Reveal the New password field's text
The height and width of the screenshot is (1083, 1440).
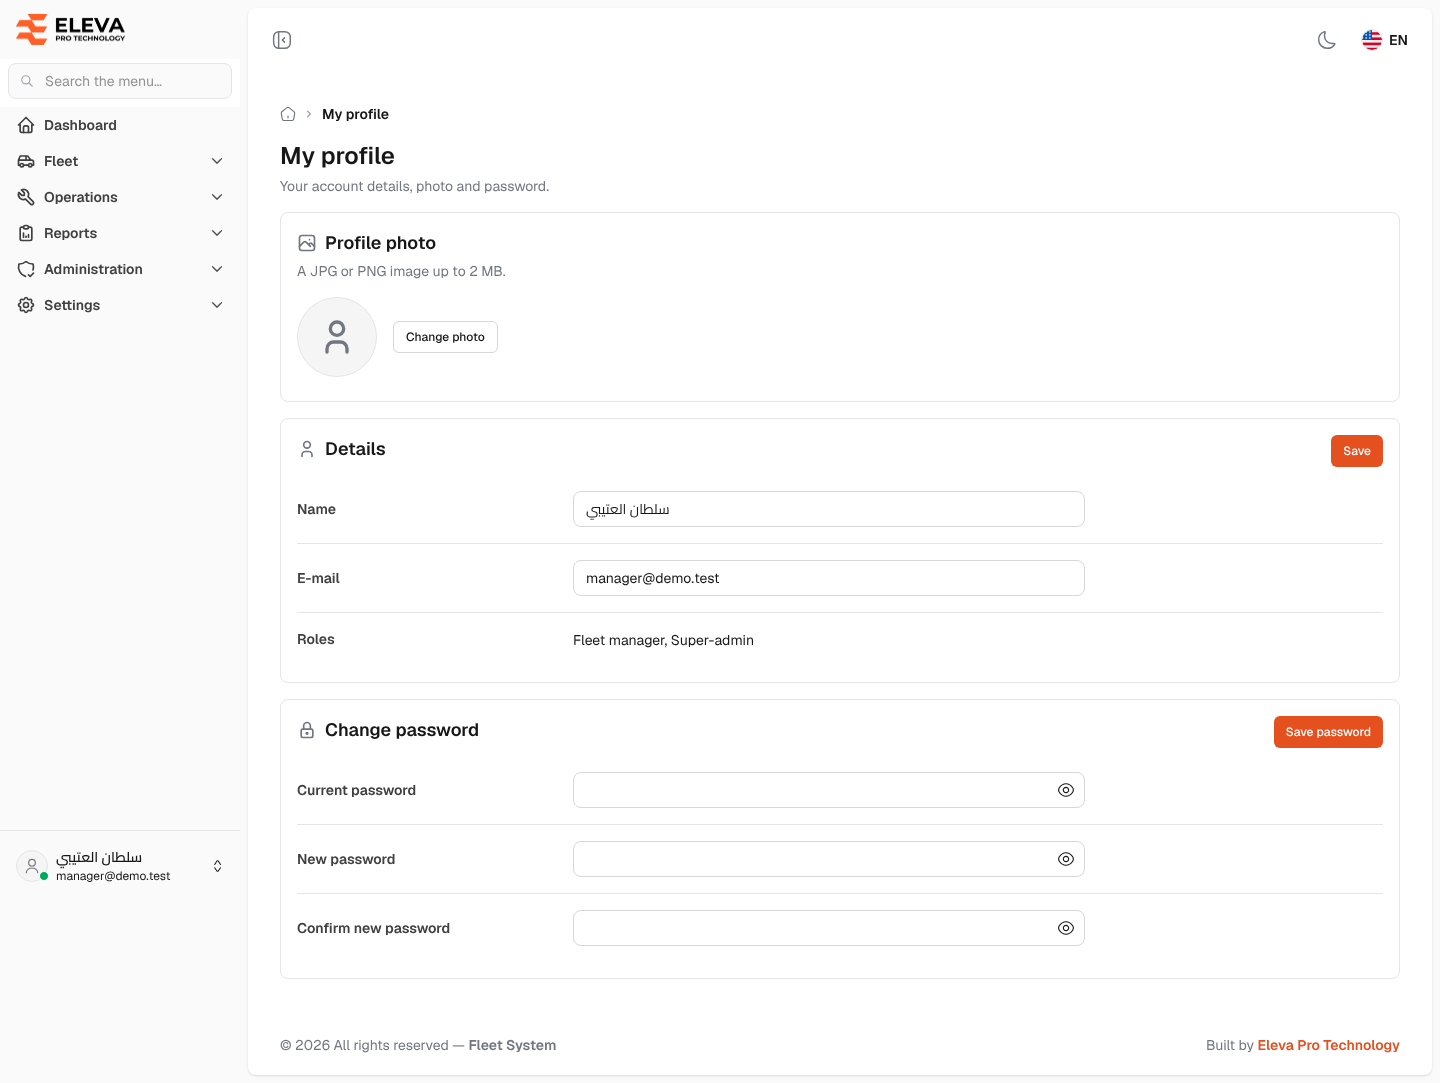click(x=1066, y=859)
